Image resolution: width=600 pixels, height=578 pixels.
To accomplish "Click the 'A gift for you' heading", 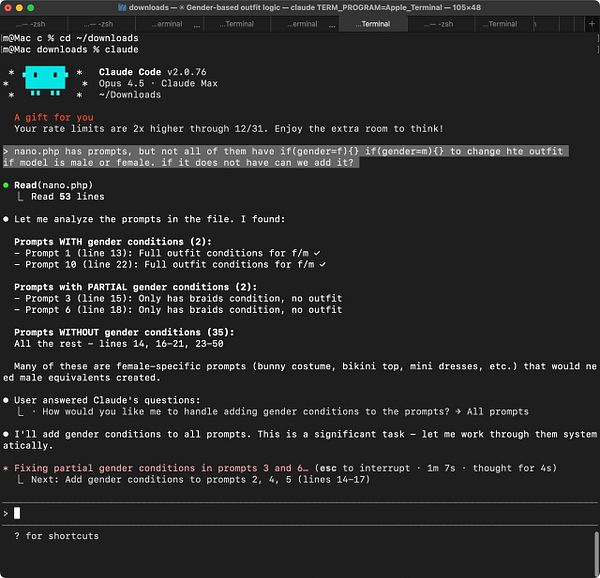I will pyautogui.click(x=54, y=117).
